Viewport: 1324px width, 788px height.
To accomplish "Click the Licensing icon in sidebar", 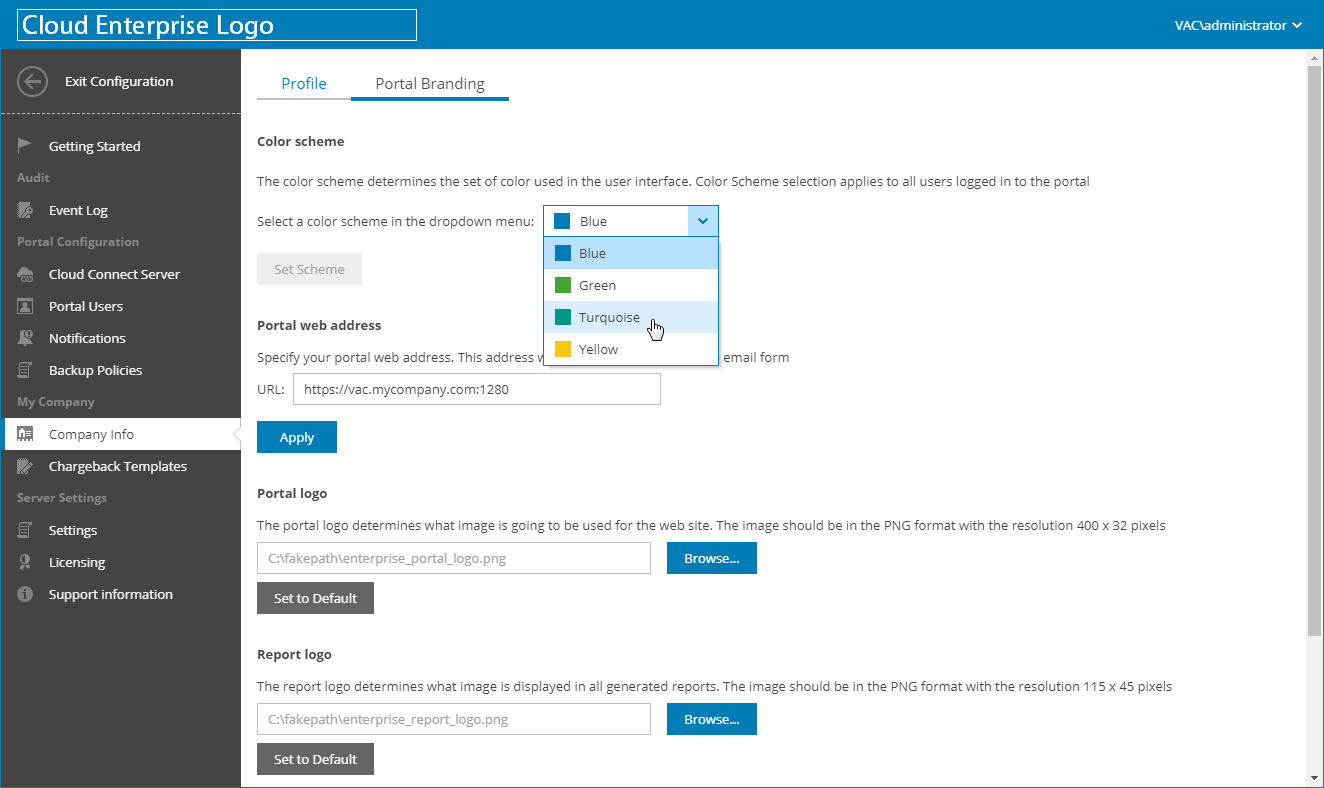I will coord(26,562).
